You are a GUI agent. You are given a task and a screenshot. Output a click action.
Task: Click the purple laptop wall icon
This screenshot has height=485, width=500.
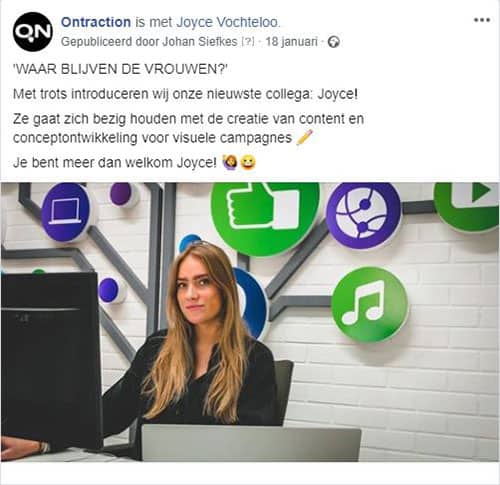tap(66, 212)
